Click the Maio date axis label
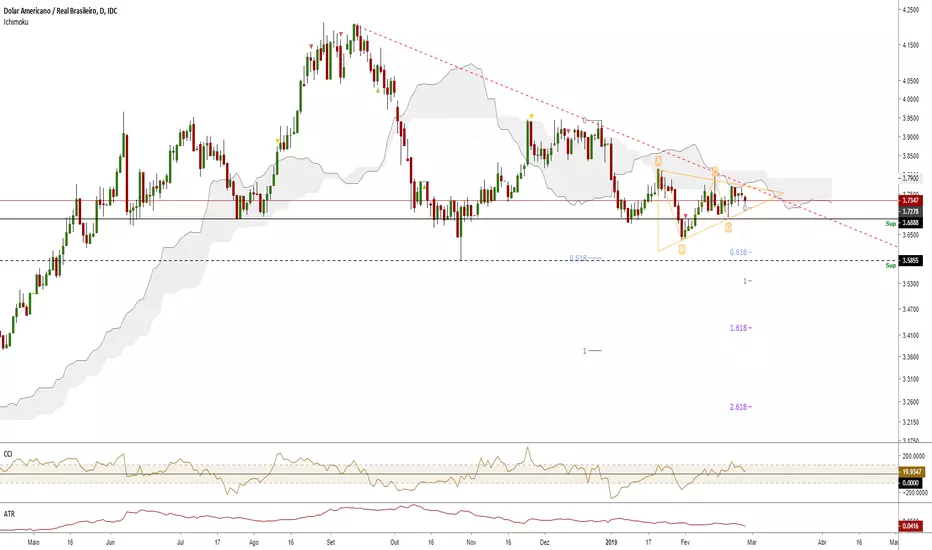Image resolution: width=932 pixels, height=550 pixels. (34, 543)
